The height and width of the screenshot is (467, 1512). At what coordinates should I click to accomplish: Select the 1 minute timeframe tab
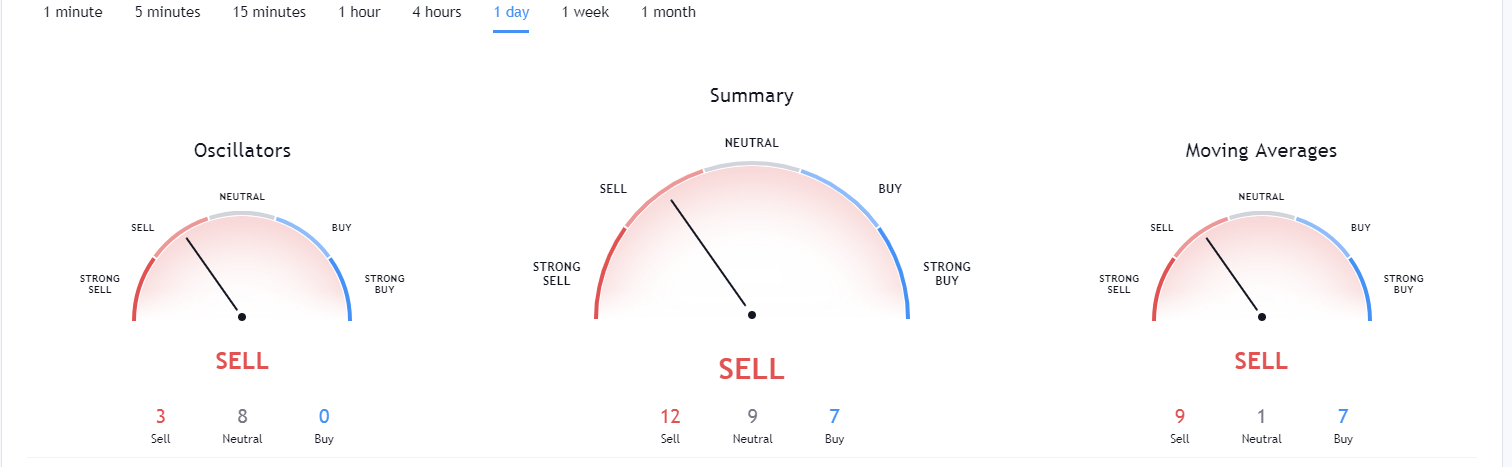coord(73,12)
